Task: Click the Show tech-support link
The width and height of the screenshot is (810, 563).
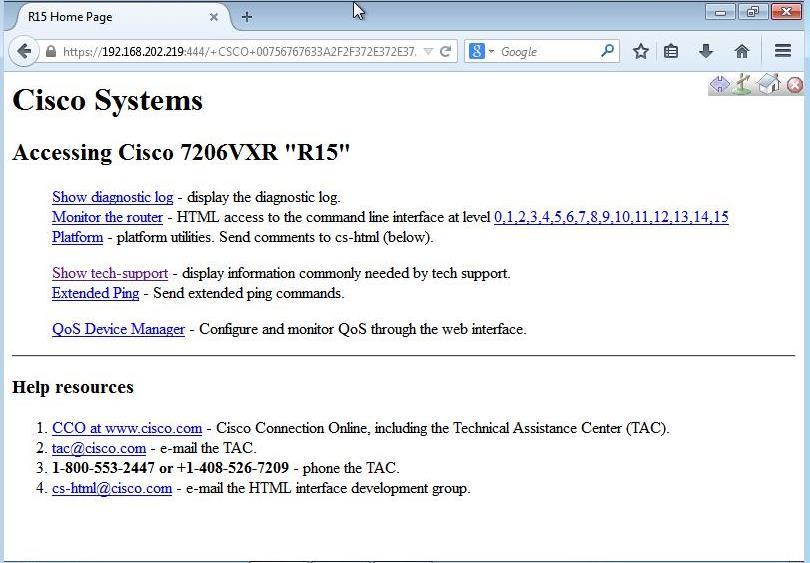Action: pyautogui.click(x=110, y=273)
